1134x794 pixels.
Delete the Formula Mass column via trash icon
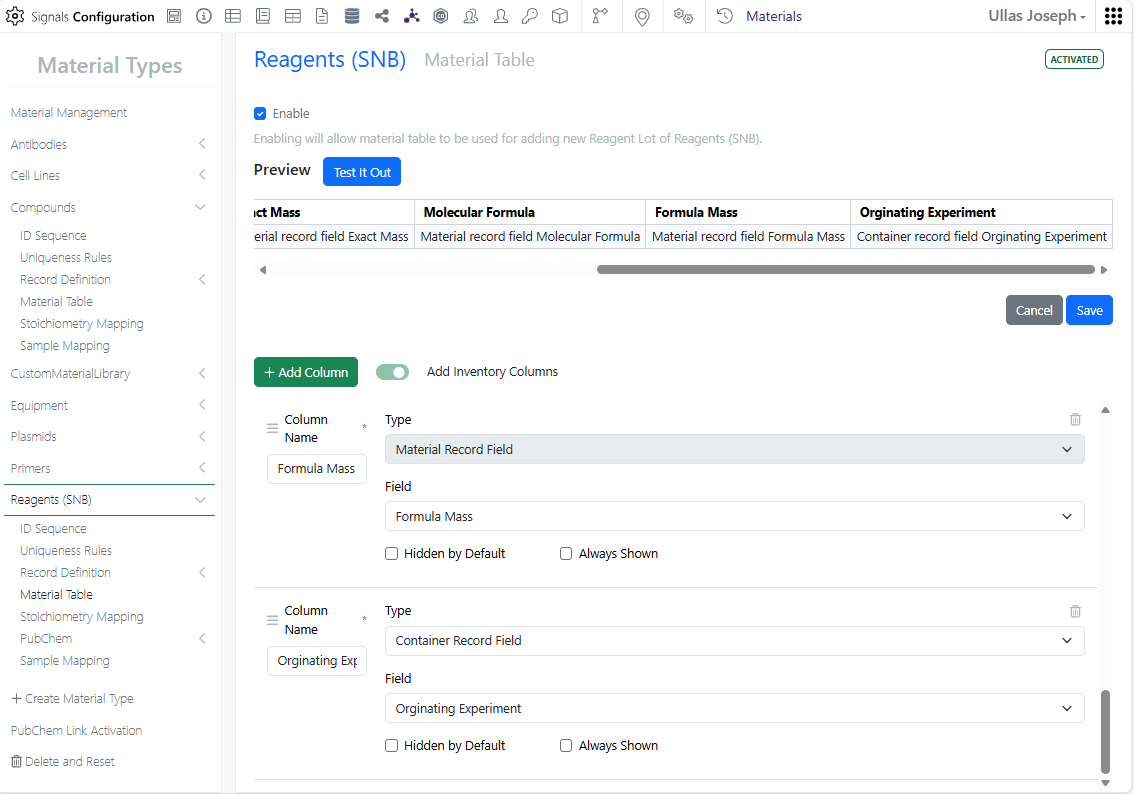(x=1075, y=420)
